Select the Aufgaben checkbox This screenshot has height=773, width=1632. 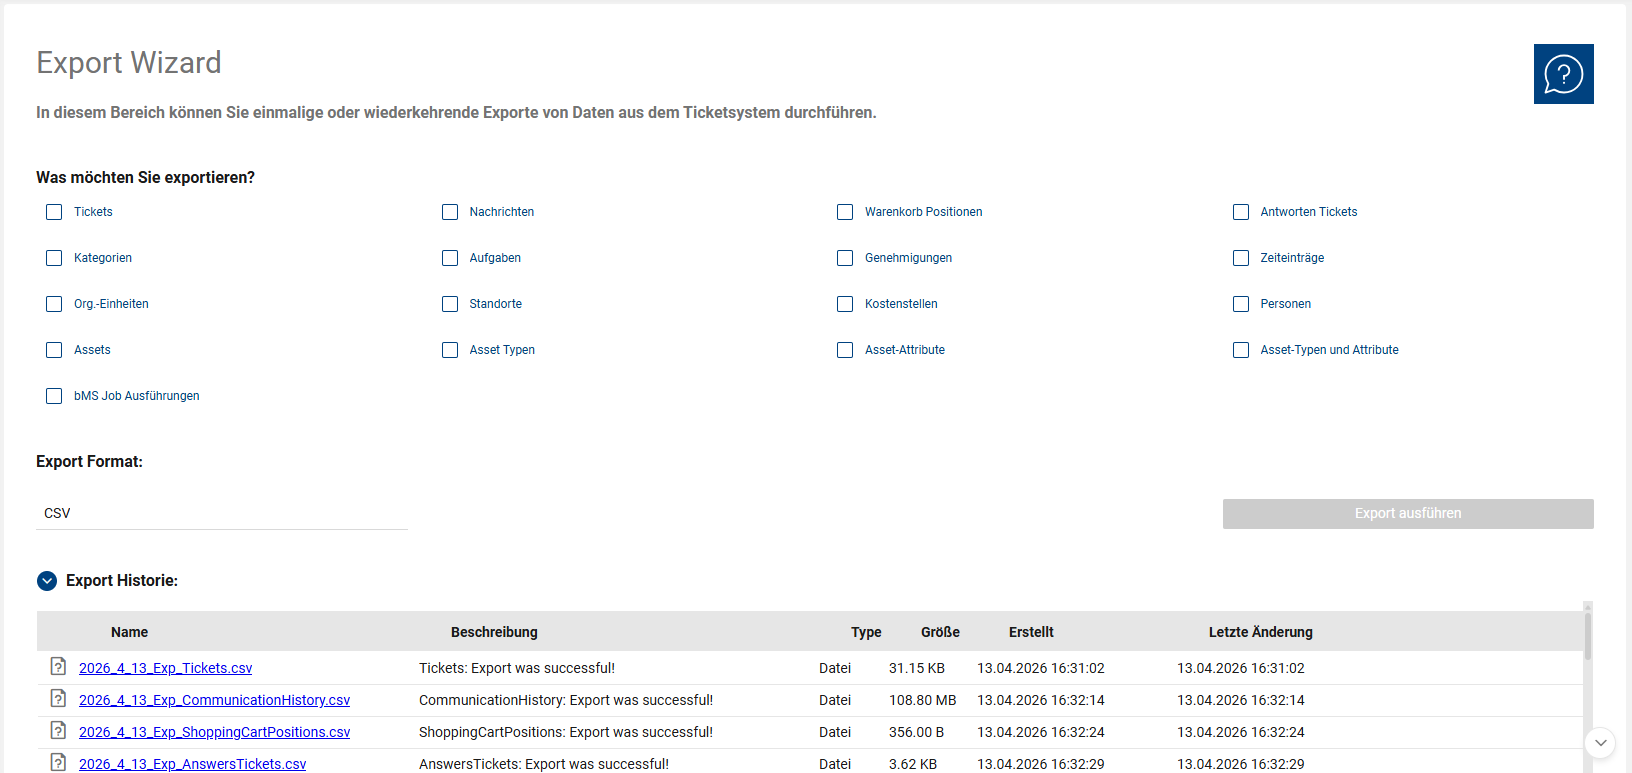tap(450, 258)
